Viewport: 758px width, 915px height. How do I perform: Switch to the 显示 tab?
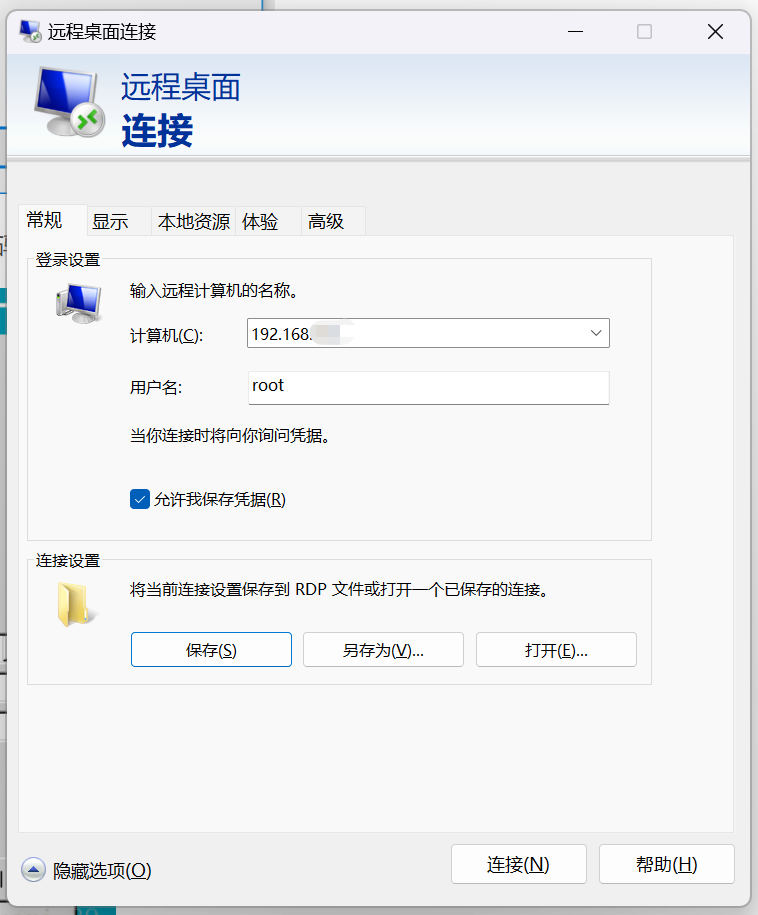pyautogui.click(x=110, y=222)
